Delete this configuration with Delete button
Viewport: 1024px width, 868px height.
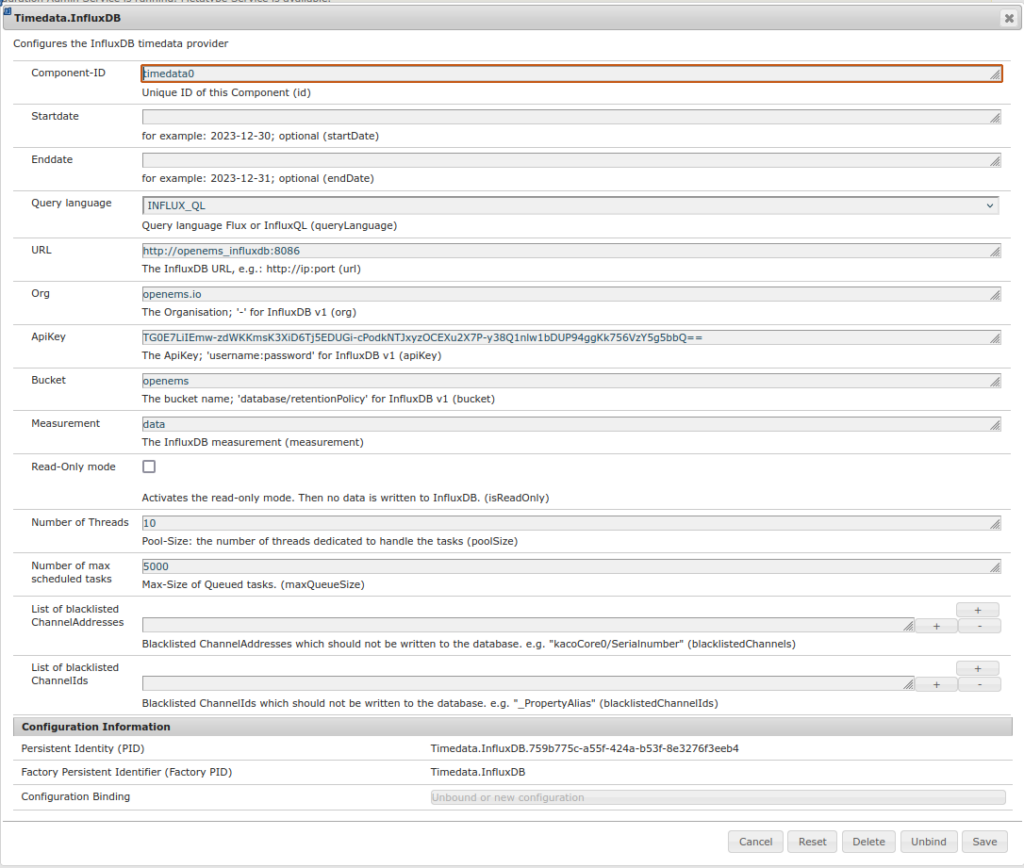click(868, 842)
